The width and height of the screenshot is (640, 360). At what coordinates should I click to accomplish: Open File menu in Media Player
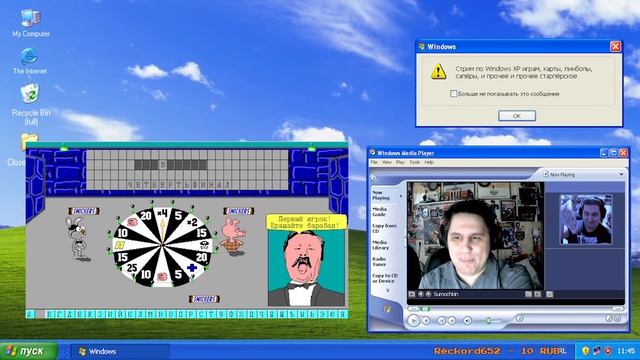coord(374,162)
